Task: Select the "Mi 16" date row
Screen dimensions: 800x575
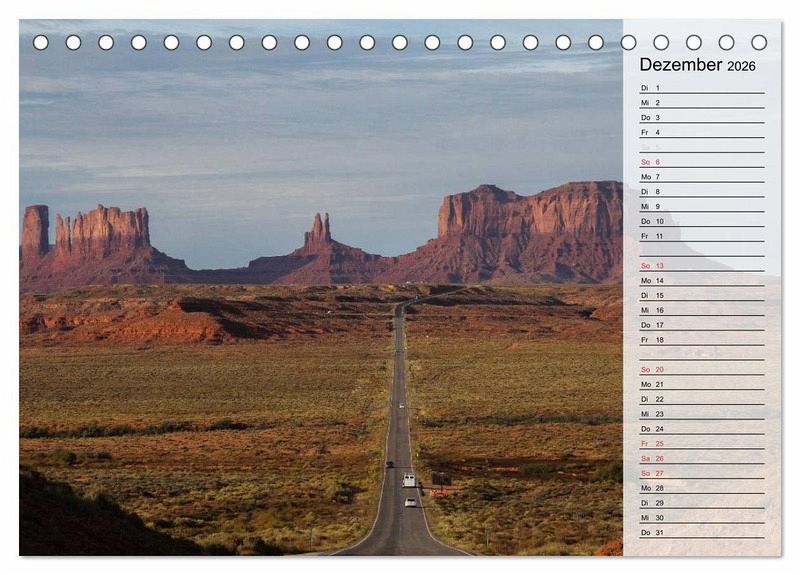Action: 702,310
